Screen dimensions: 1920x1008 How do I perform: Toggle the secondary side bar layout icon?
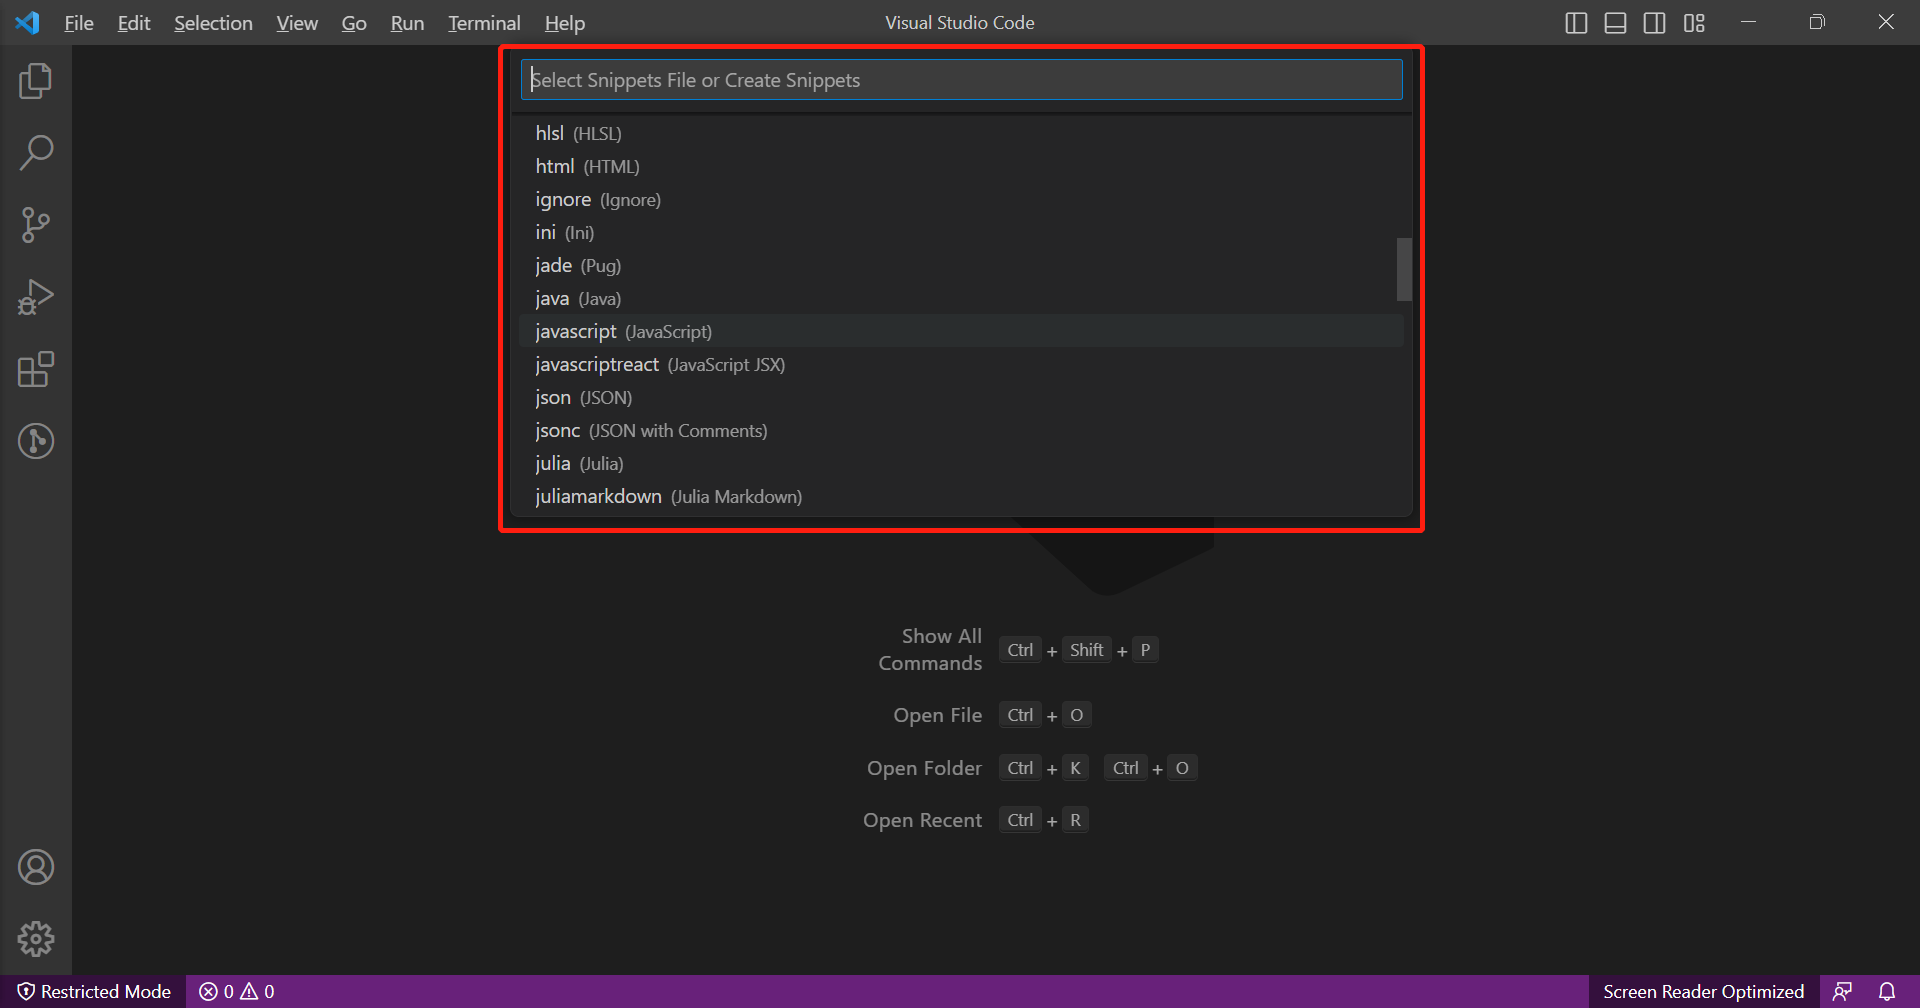pyautogui.click(x=1654, y=23)
